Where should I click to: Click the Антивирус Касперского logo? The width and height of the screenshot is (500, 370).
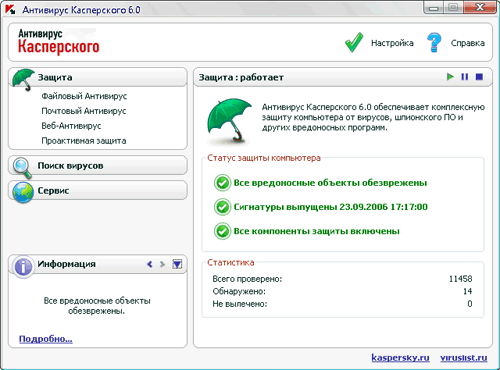tap(59, 42)
